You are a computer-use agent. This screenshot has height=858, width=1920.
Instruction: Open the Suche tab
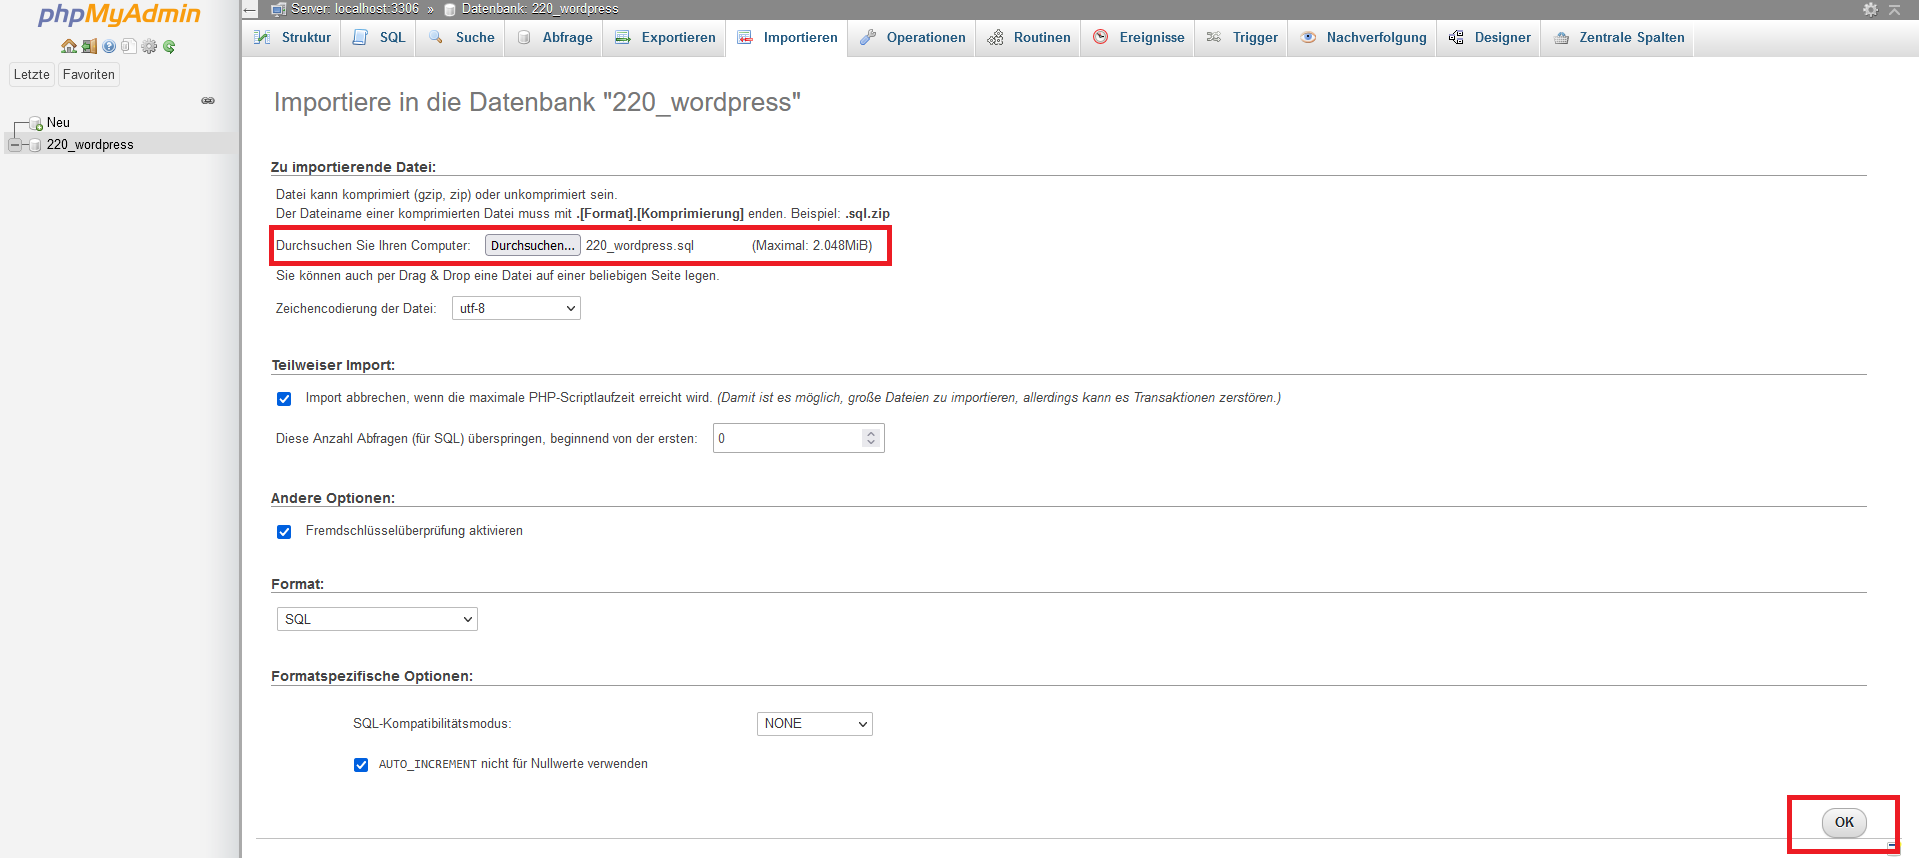(461, 38)
